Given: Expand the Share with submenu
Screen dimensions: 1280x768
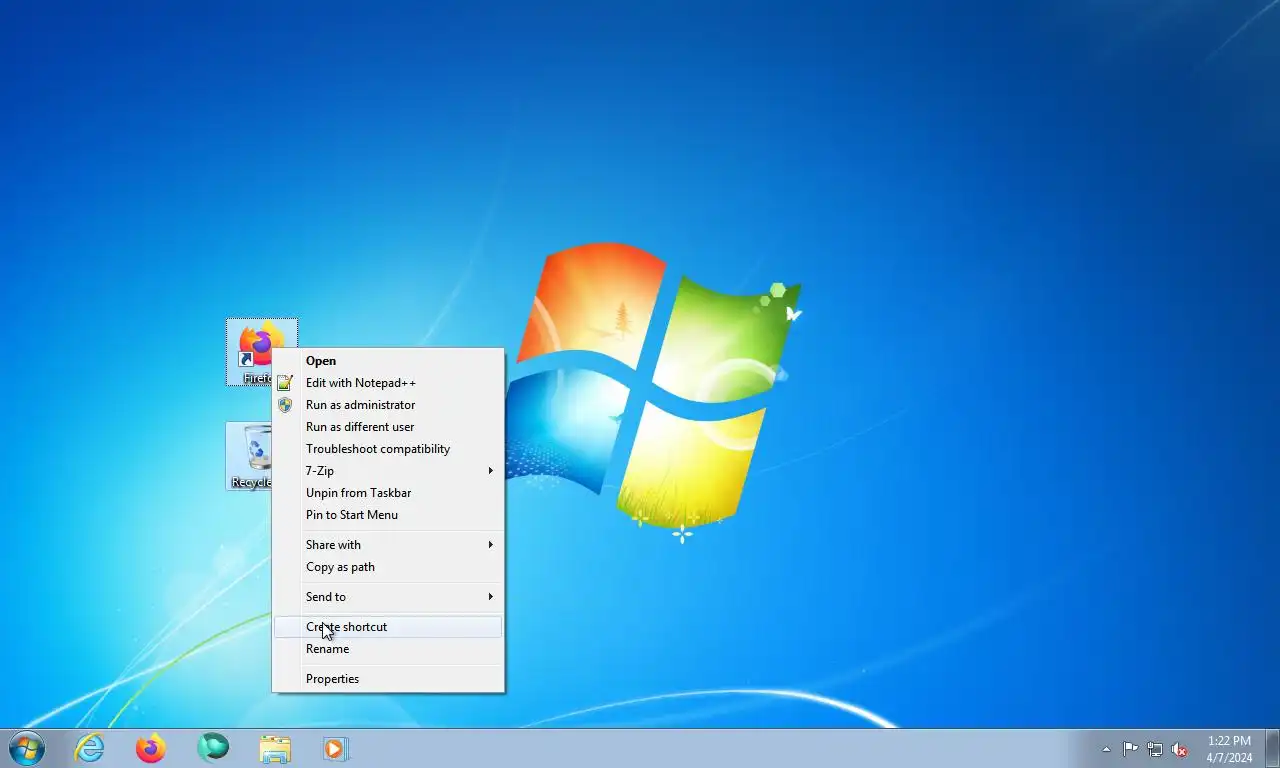Looking at the screenshot, I should tap(388, 545).
